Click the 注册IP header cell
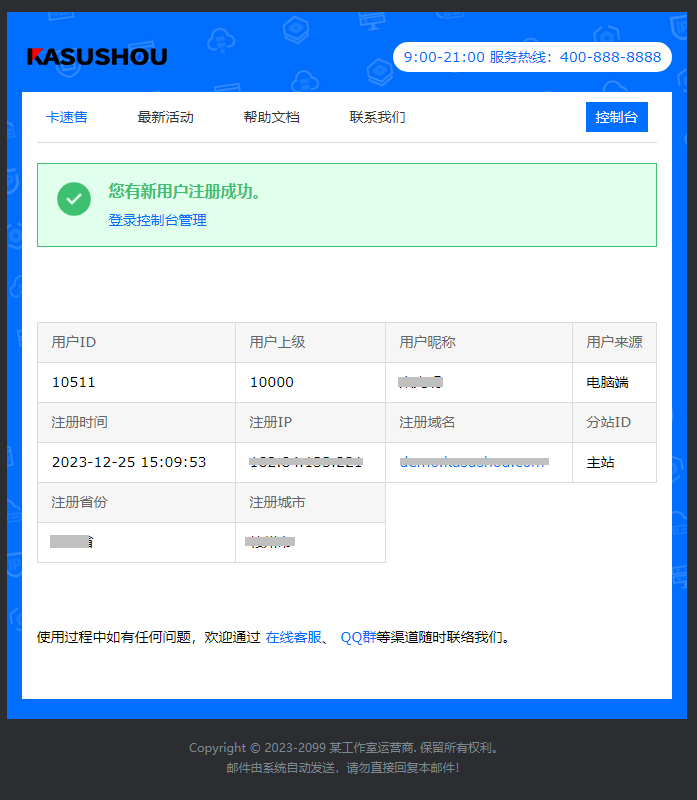The height and width of the screenshot is (800, 697). point(310,422)
